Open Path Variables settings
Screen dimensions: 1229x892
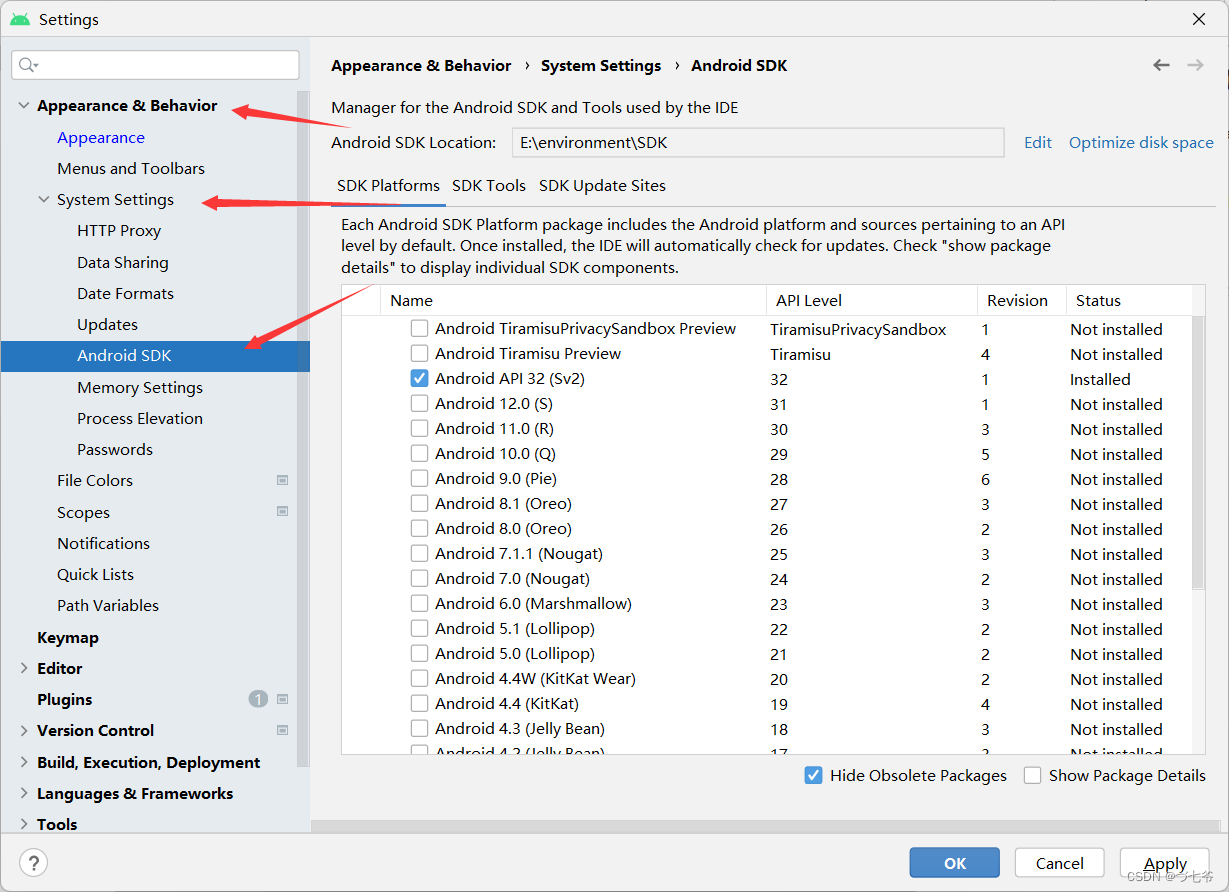click(x=108, y=605)
